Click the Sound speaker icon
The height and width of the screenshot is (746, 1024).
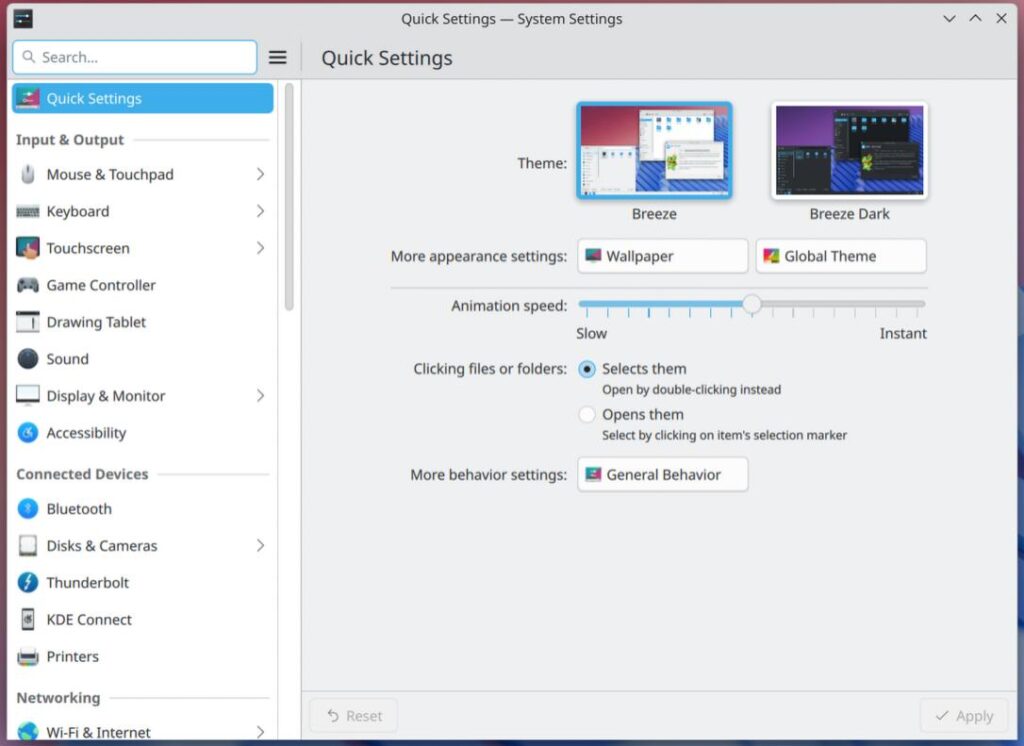pos(27,359)
